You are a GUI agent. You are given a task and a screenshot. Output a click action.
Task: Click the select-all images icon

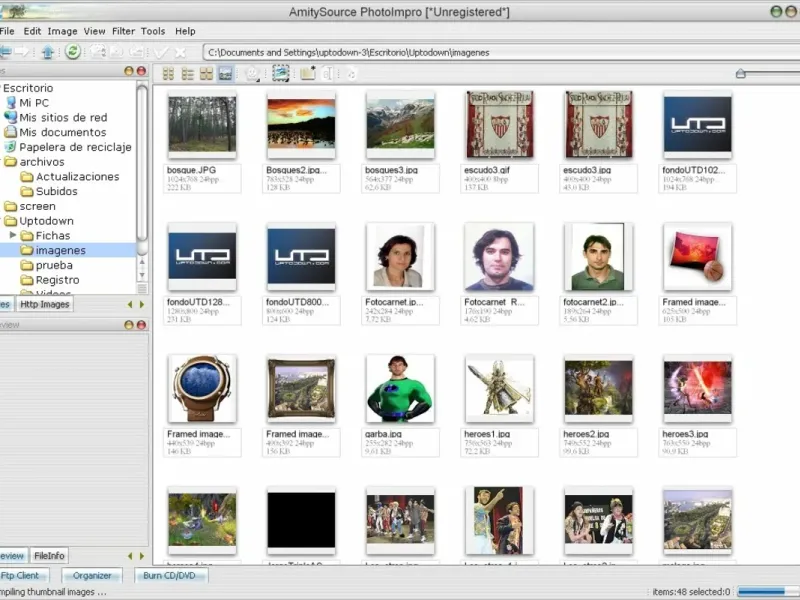click(281, 73)
